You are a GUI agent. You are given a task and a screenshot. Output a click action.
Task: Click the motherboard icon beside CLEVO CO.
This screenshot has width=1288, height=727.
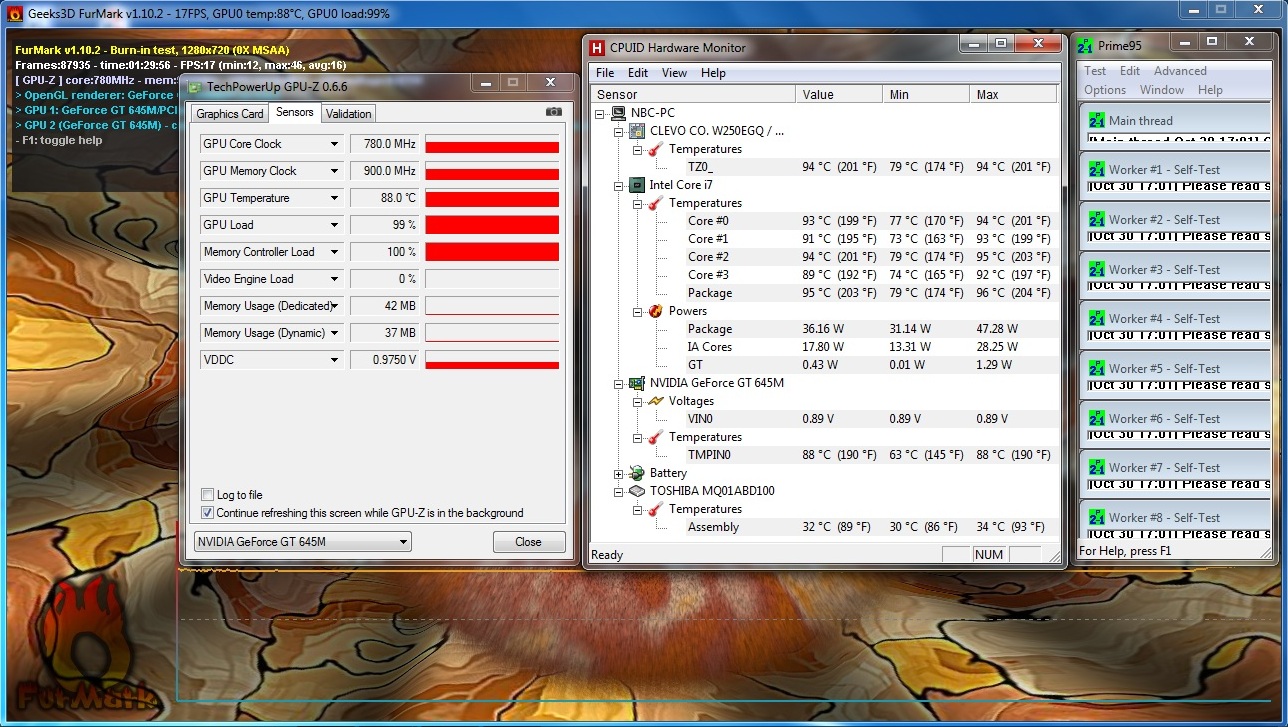coord(636,131)
